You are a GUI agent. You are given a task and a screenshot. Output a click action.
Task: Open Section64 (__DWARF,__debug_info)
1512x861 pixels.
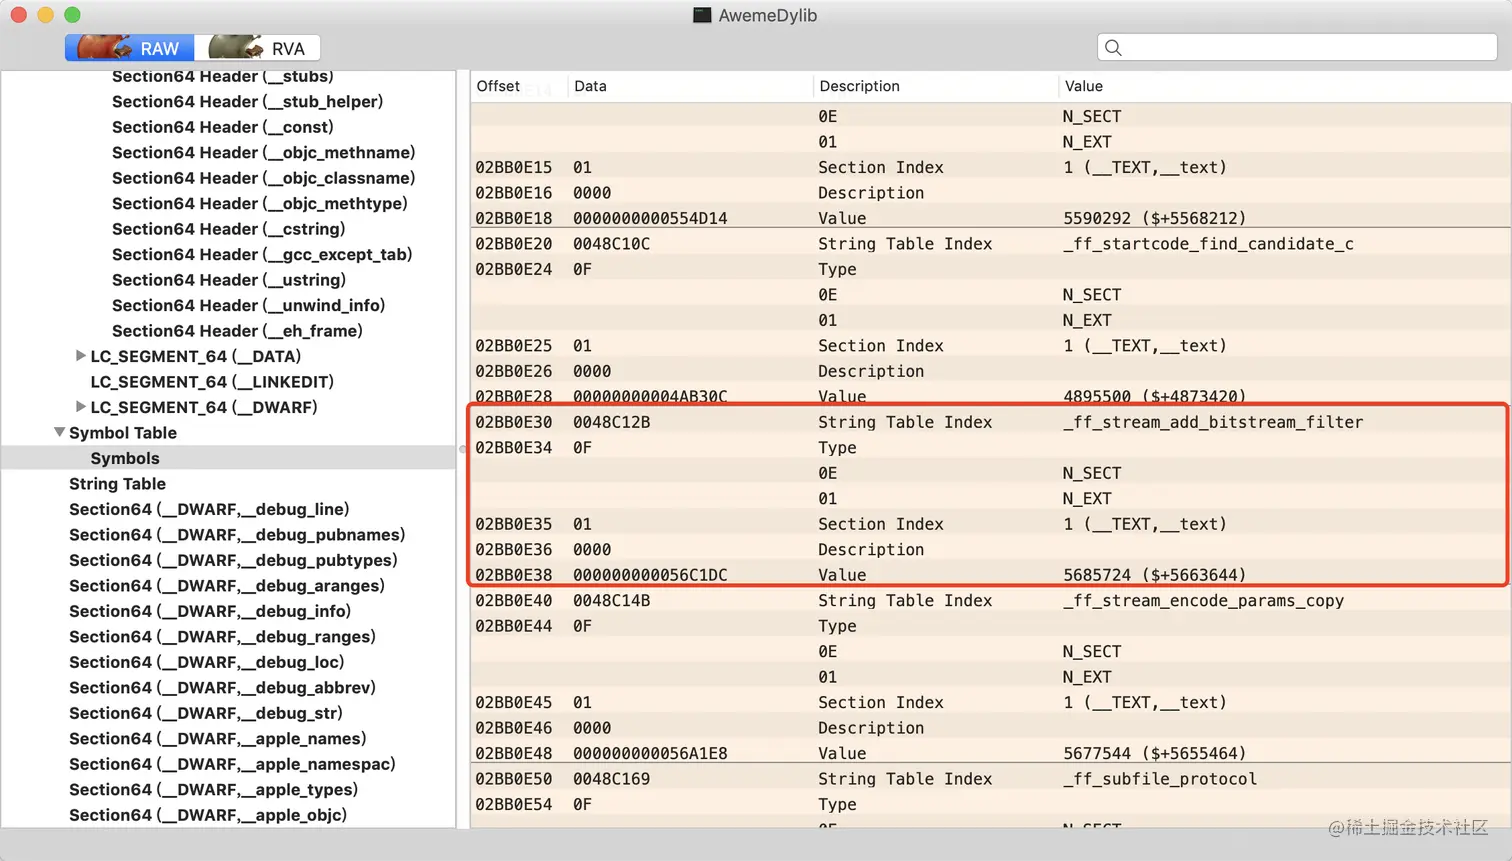[210, 611]
